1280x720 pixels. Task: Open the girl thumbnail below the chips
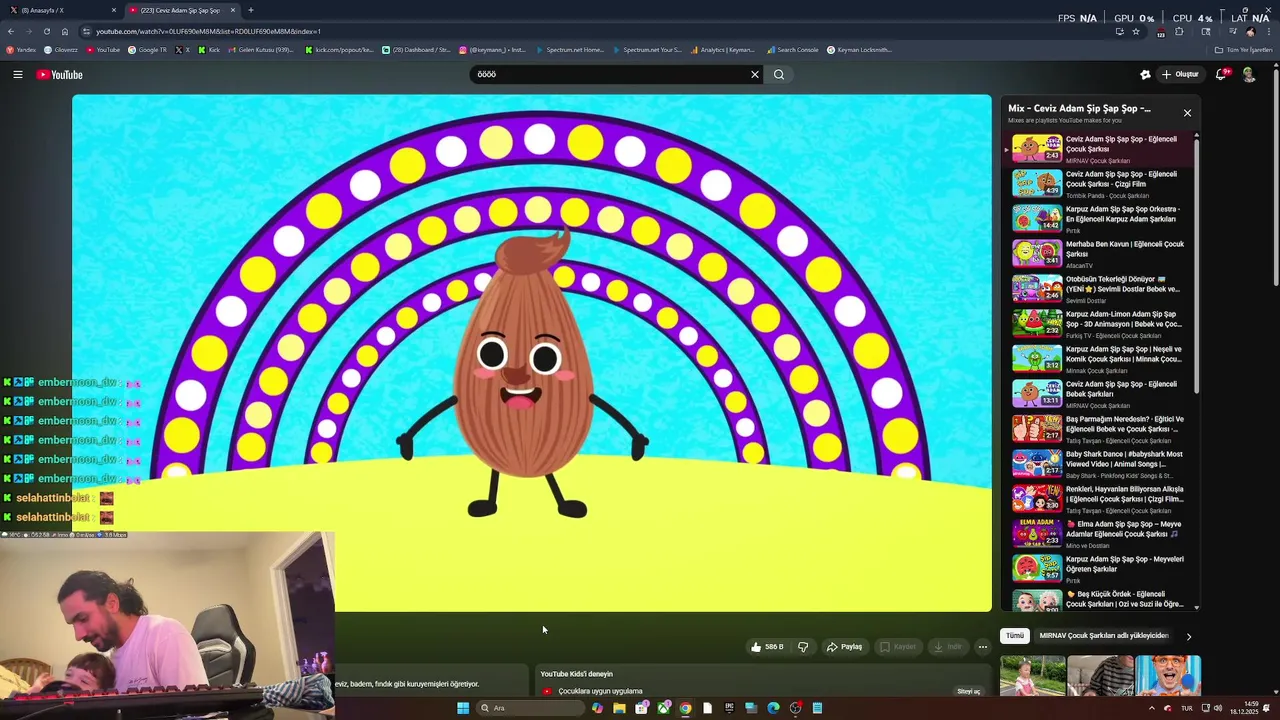pyautogui.click(x=1033, y=676)
